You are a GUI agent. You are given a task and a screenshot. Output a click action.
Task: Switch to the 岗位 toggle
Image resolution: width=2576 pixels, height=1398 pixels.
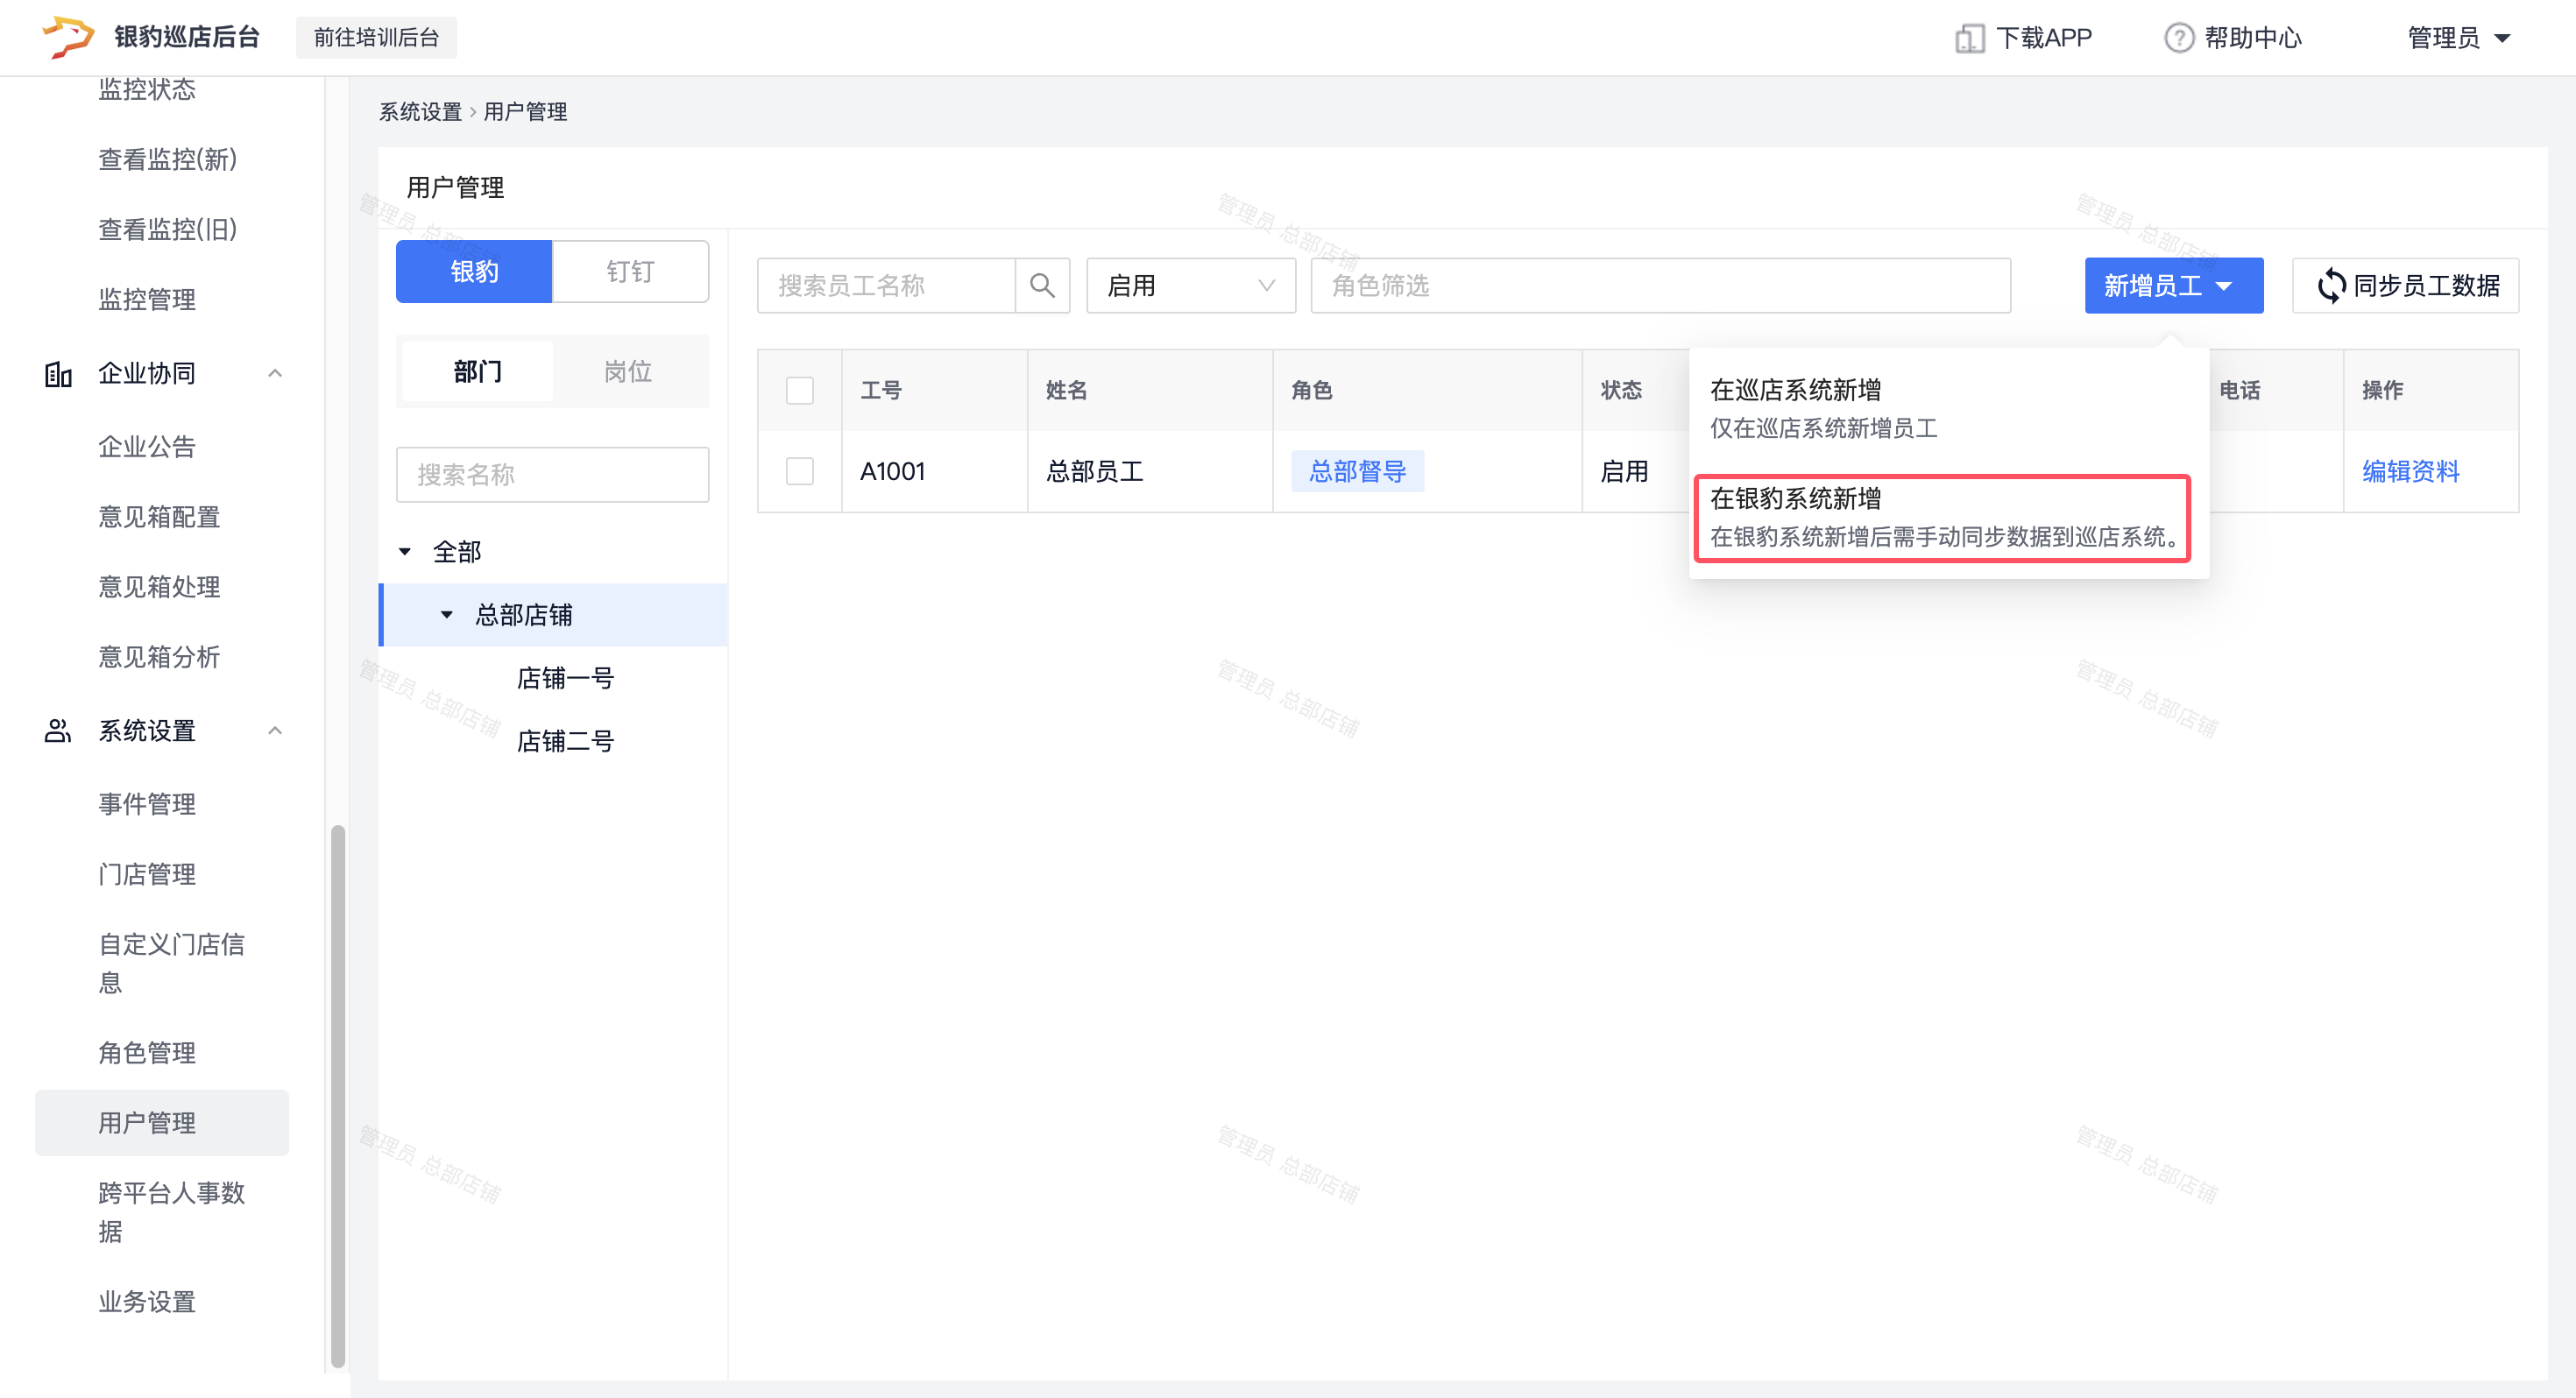tap(628, 372)
